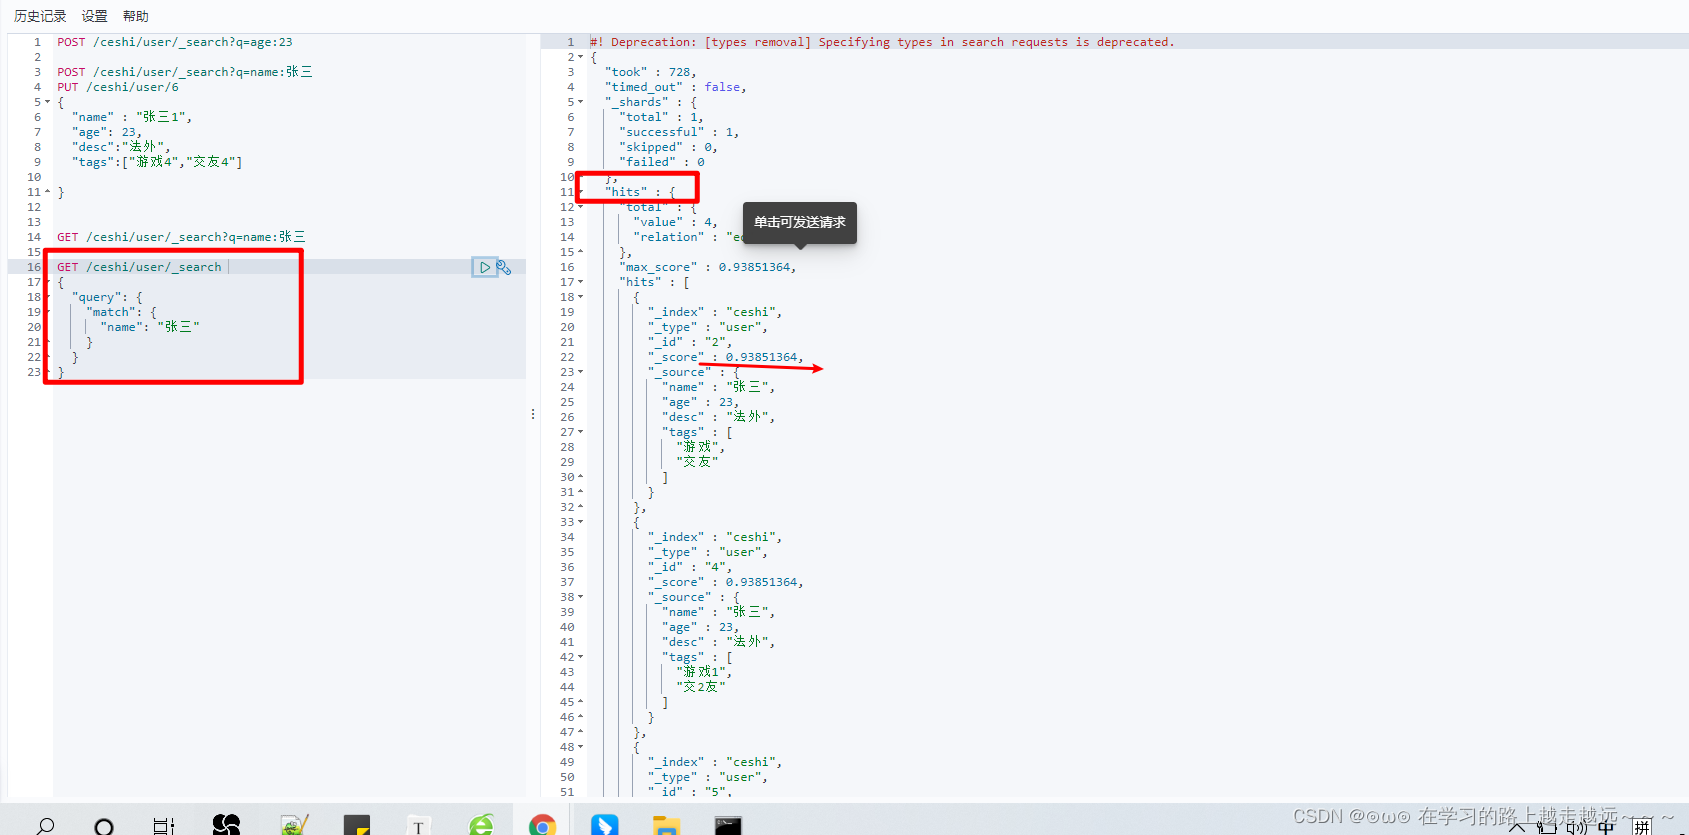Open Windows search magnifier in taskbar
Screen dimensions: 1689x835
45,826
